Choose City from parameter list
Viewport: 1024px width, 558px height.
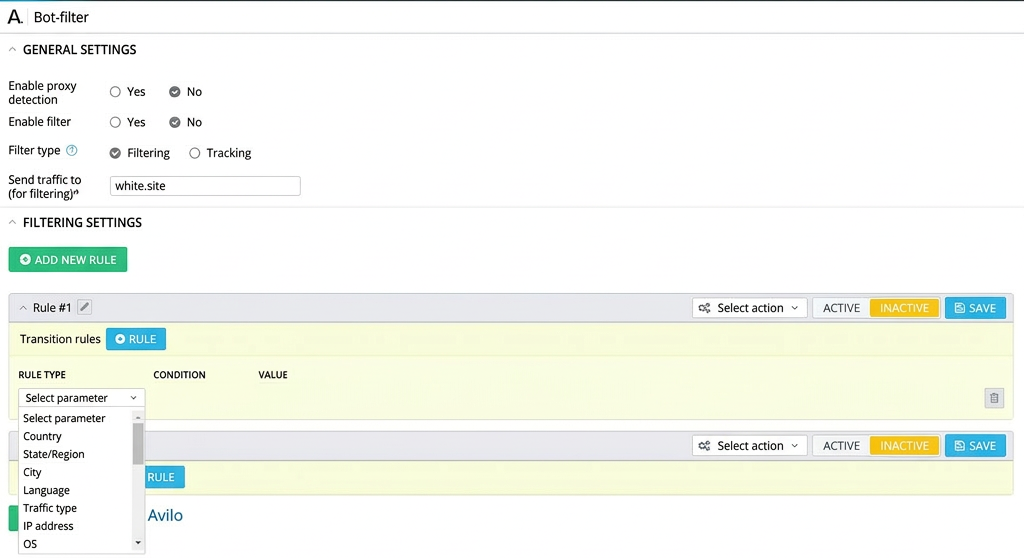(32, 472)
